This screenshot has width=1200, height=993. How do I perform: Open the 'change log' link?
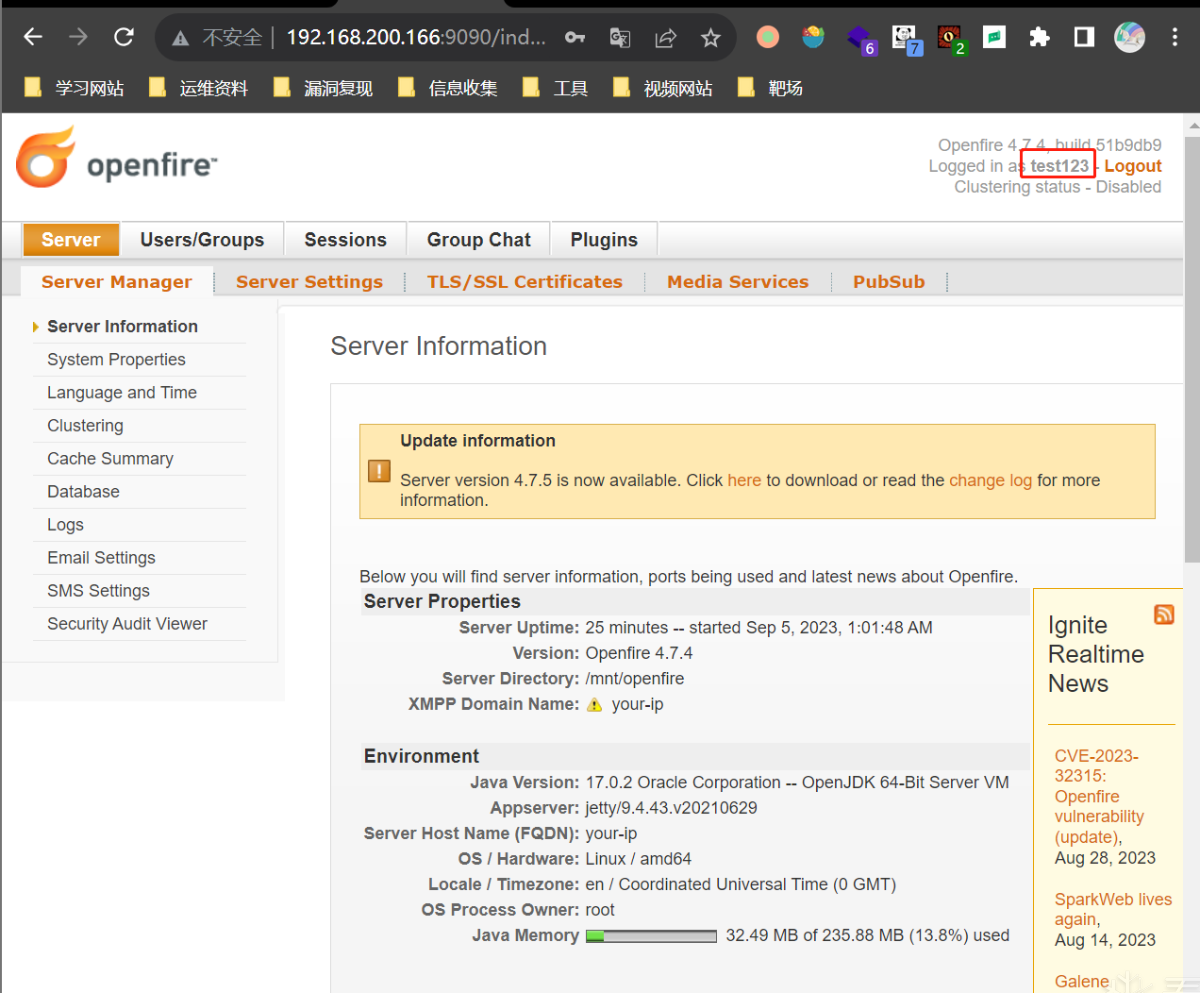(x=990, y=480)
